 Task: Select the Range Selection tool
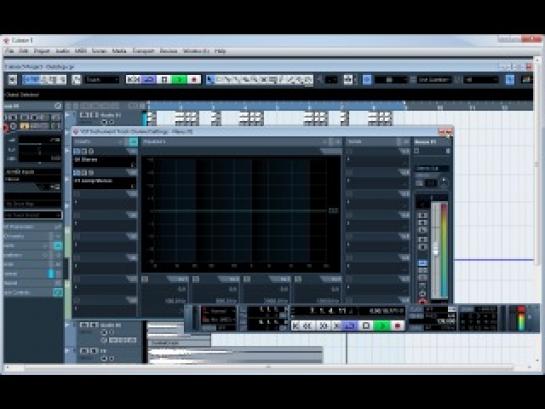pyautogui.click(x=219, y=80)
